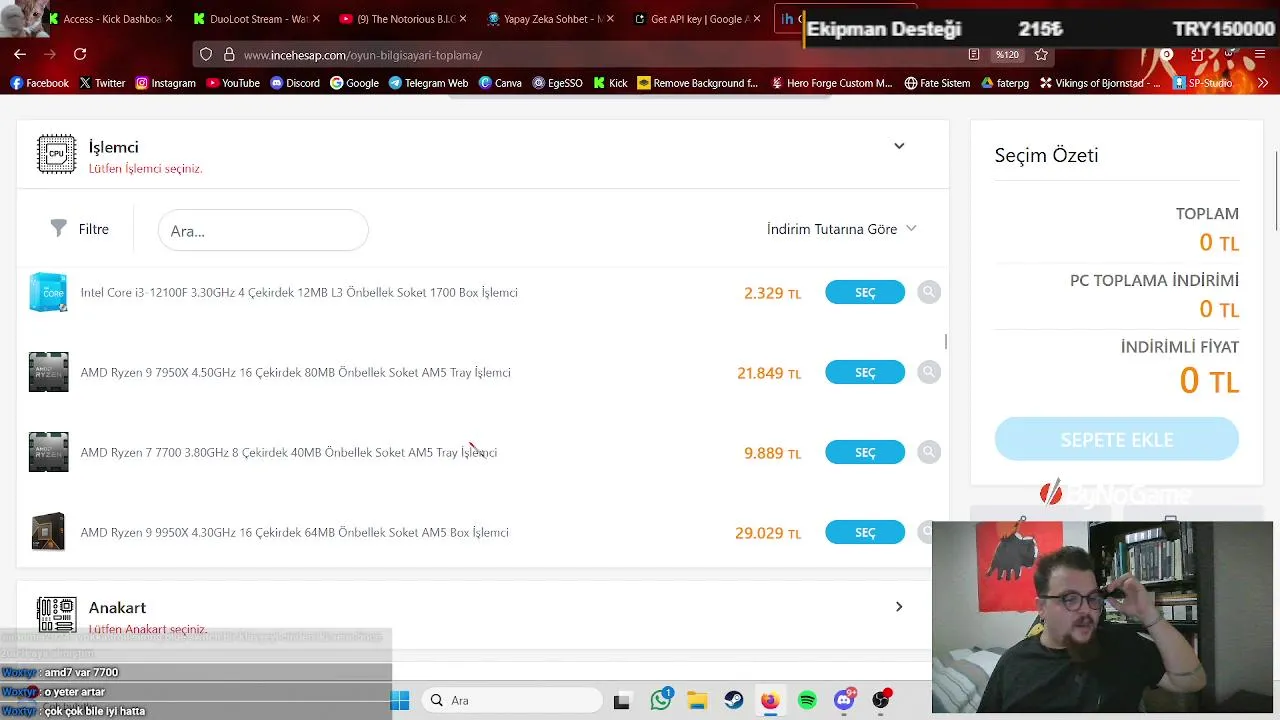Click Intel Core i3-12100F product thumbnail
Screen dimensions: 1280x720
click(x=48, y=292)
